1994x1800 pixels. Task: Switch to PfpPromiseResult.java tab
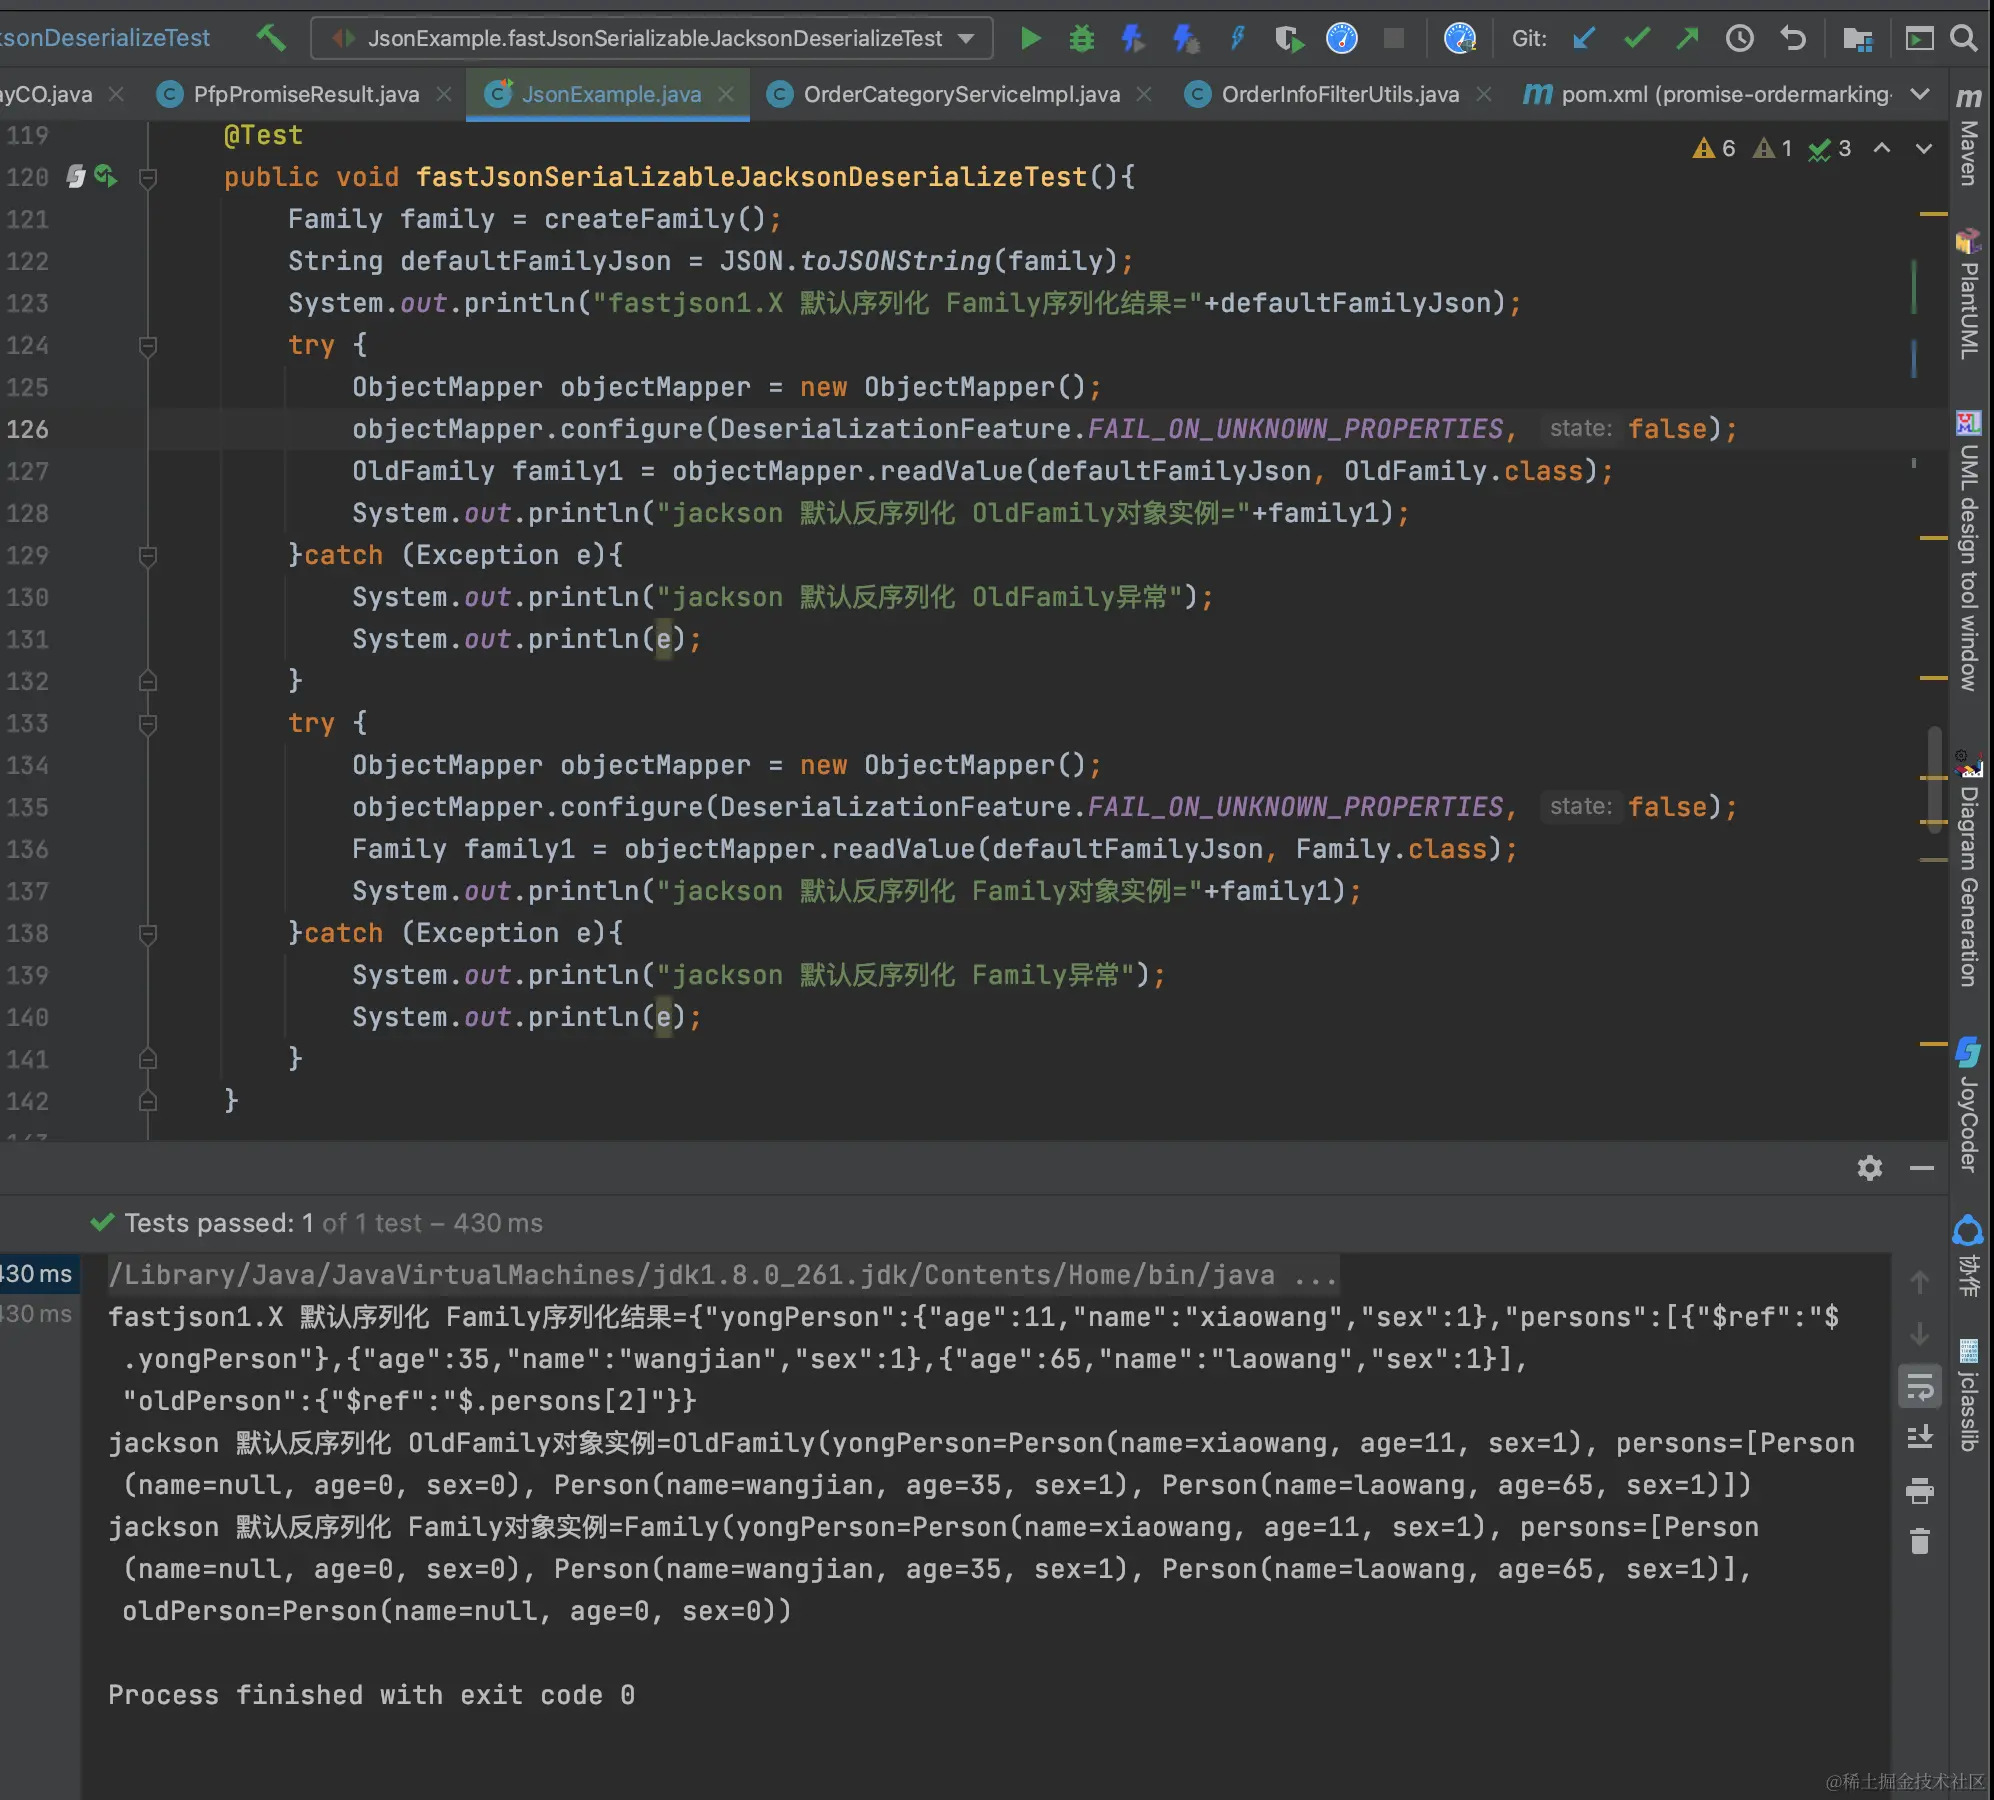[x=306, y=94]
